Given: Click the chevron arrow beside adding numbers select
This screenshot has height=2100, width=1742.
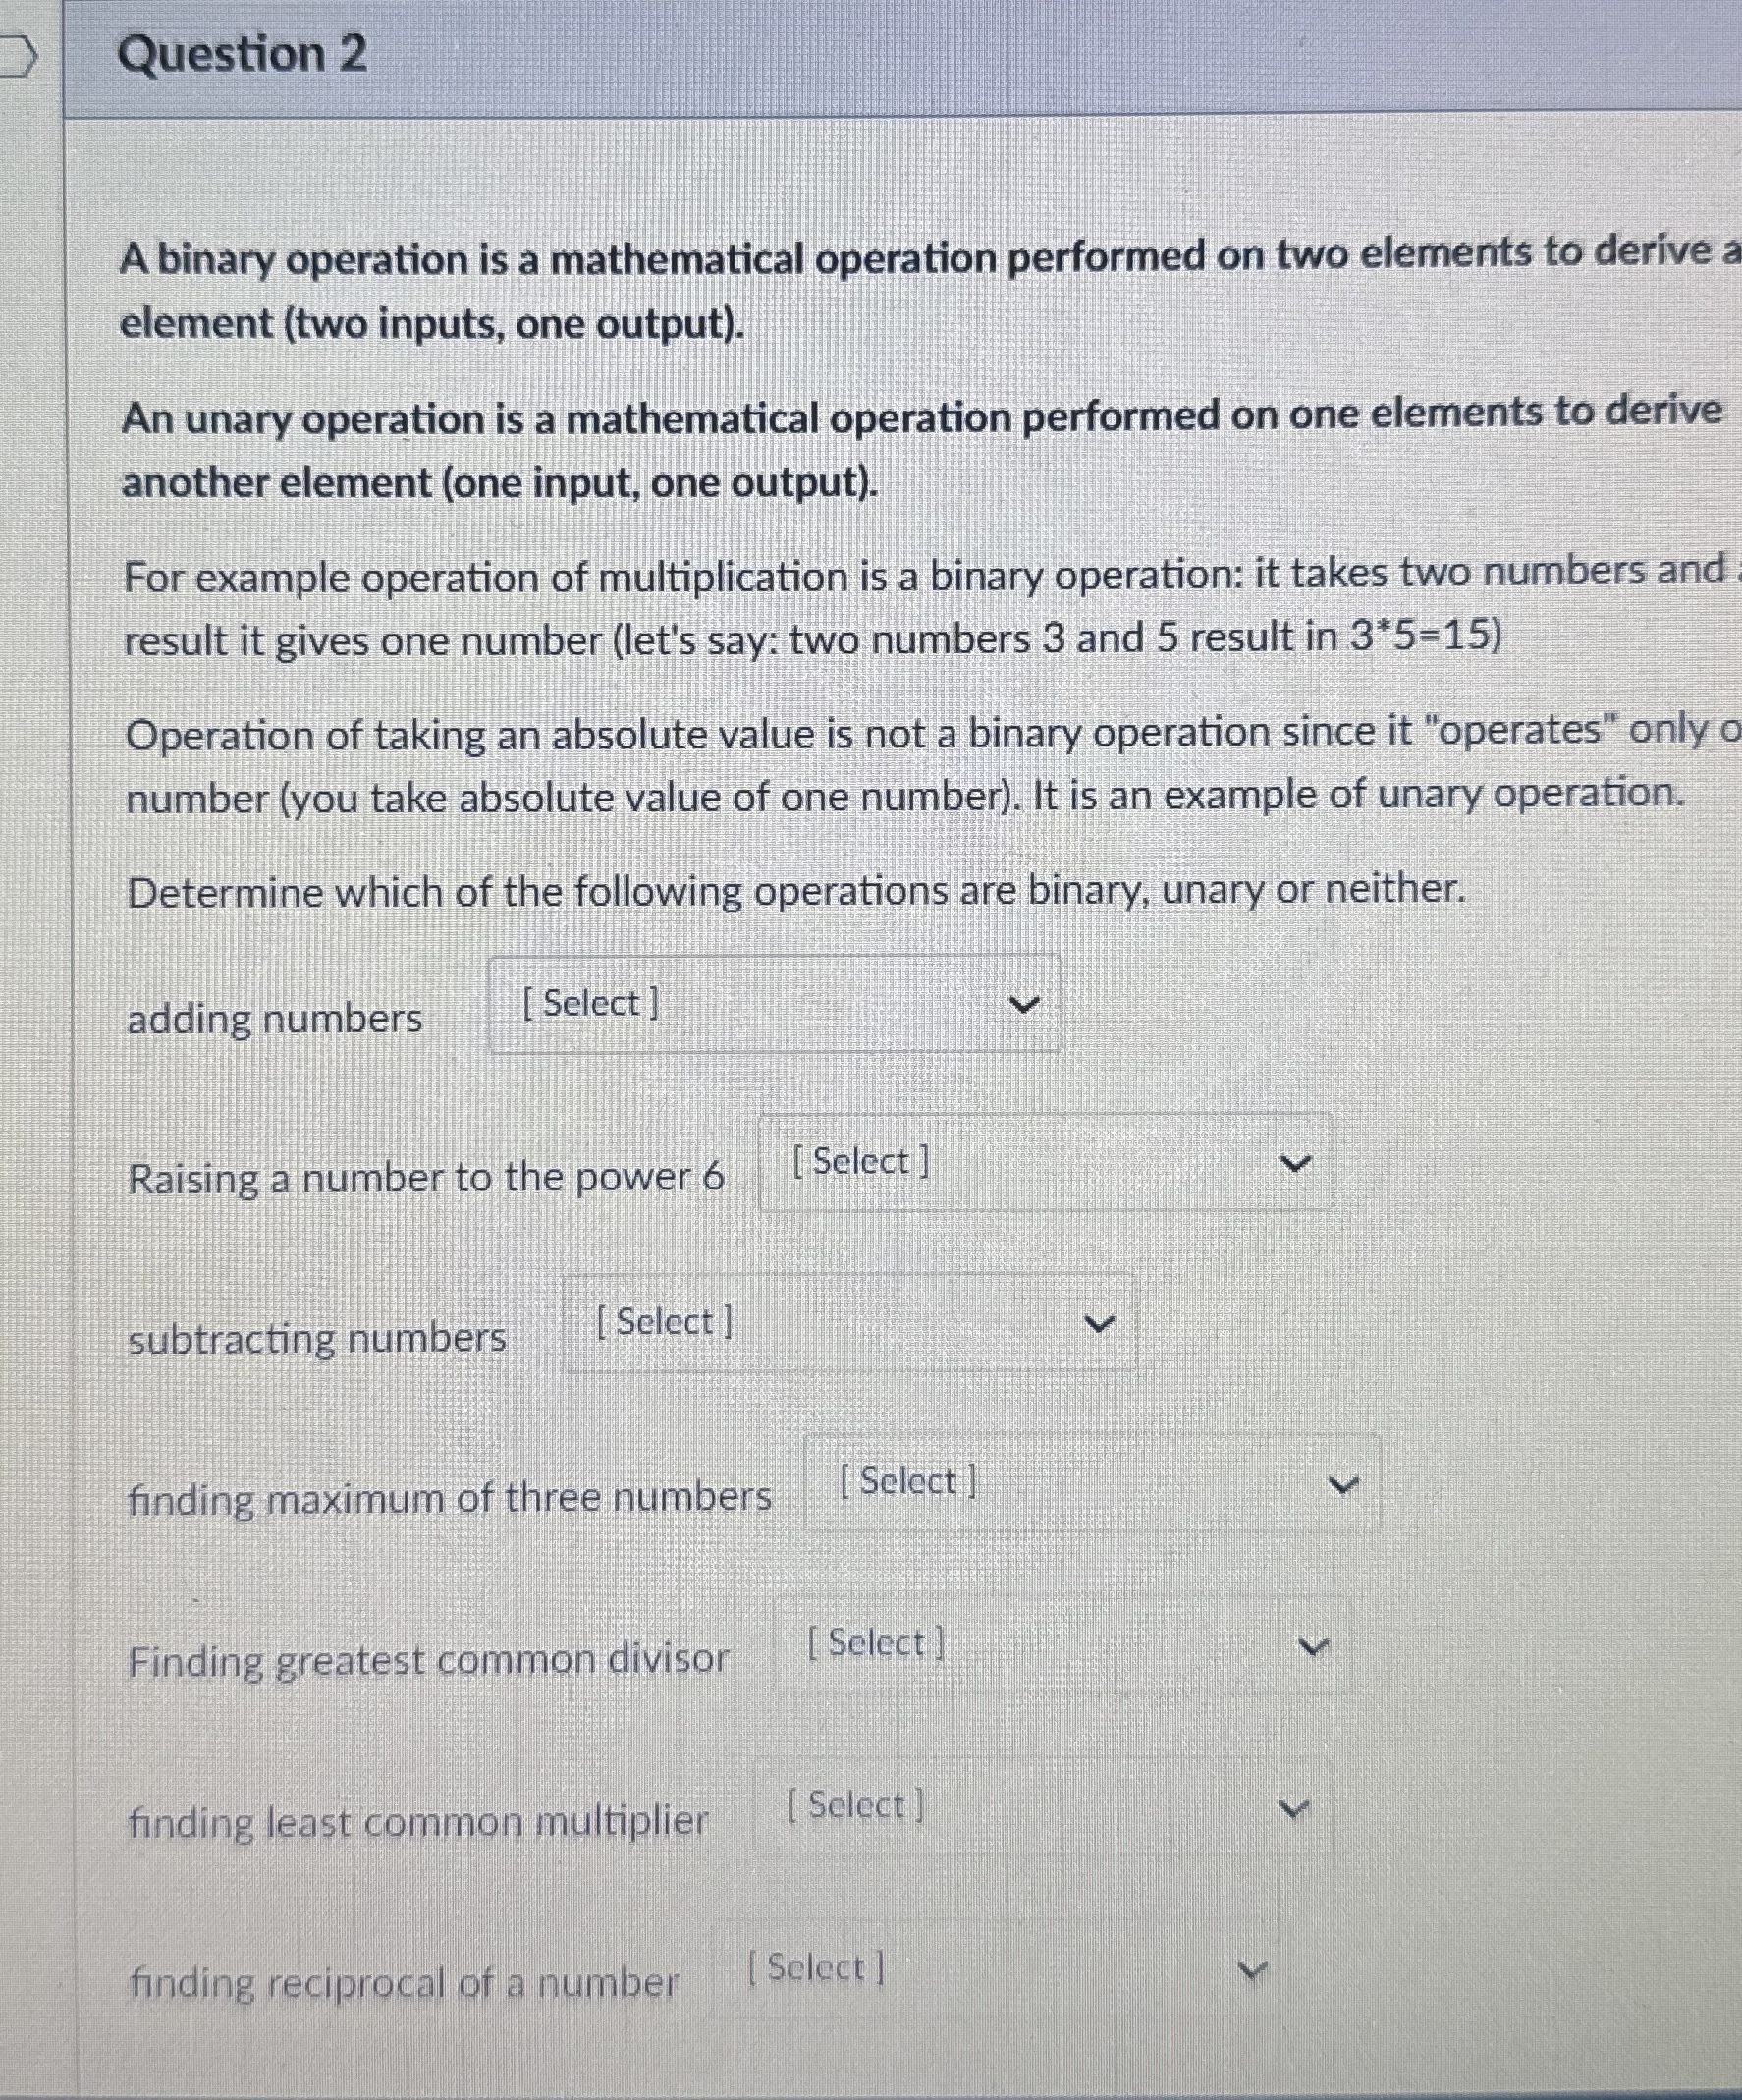Looking at the screenshot, I should pos(1027,1005).
